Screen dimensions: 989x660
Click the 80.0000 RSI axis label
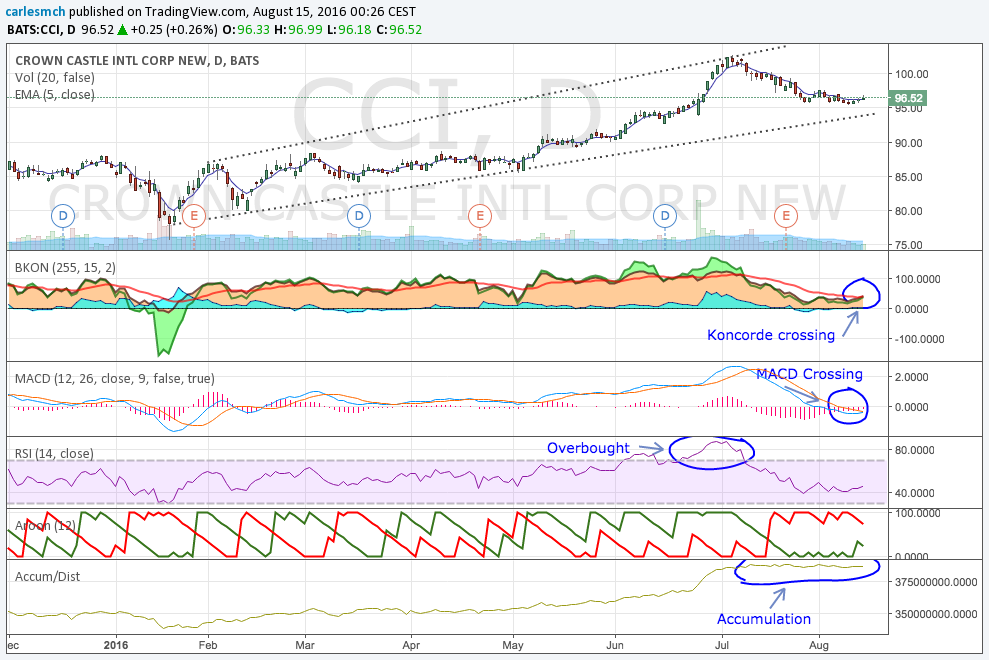pos(915,450)
